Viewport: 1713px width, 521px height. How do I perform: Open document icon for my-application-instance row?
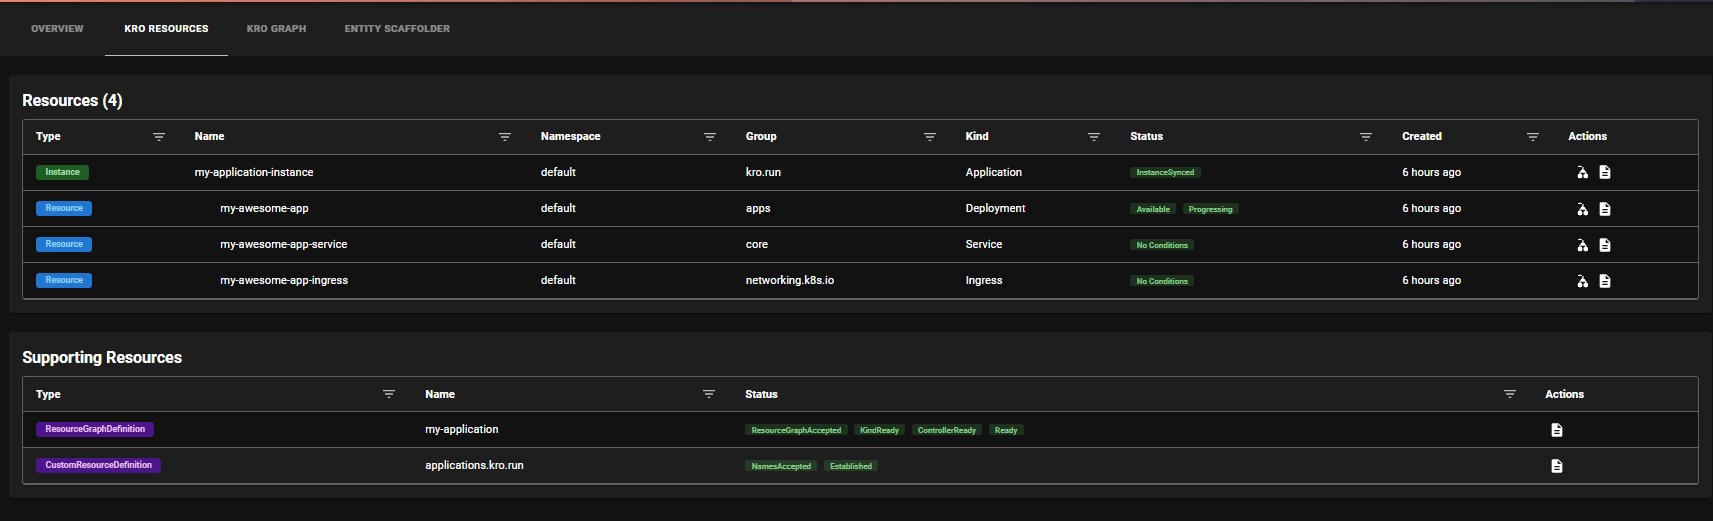coord(1604,173)
